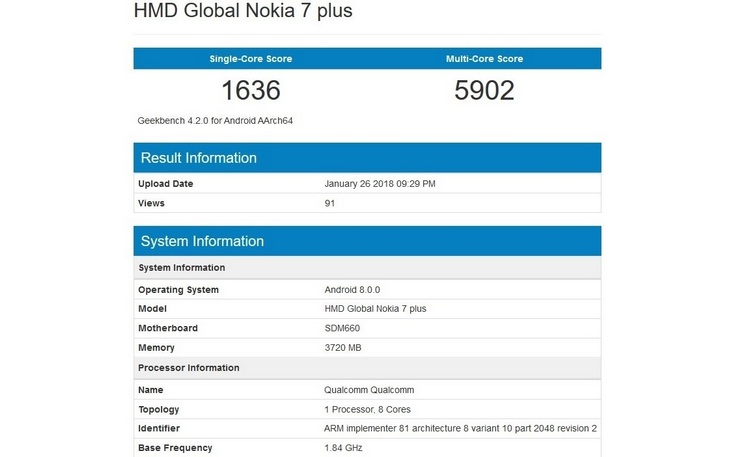The height and width of the screenshot is (457, 750).
Task: Select the Qualcomm Qualcomm processor name
Action: click(x=369, y=390)
